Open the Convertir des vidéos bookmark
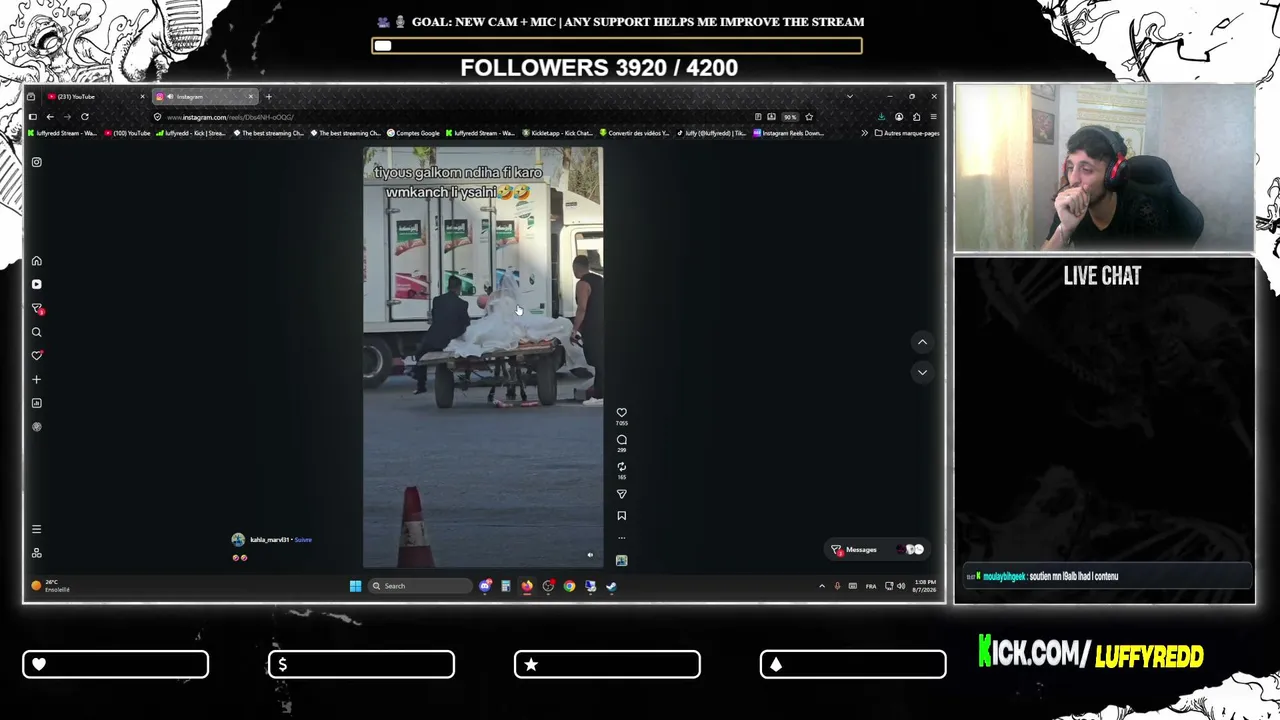This screenshot has height=720, width=1280. tap(634, 133)
